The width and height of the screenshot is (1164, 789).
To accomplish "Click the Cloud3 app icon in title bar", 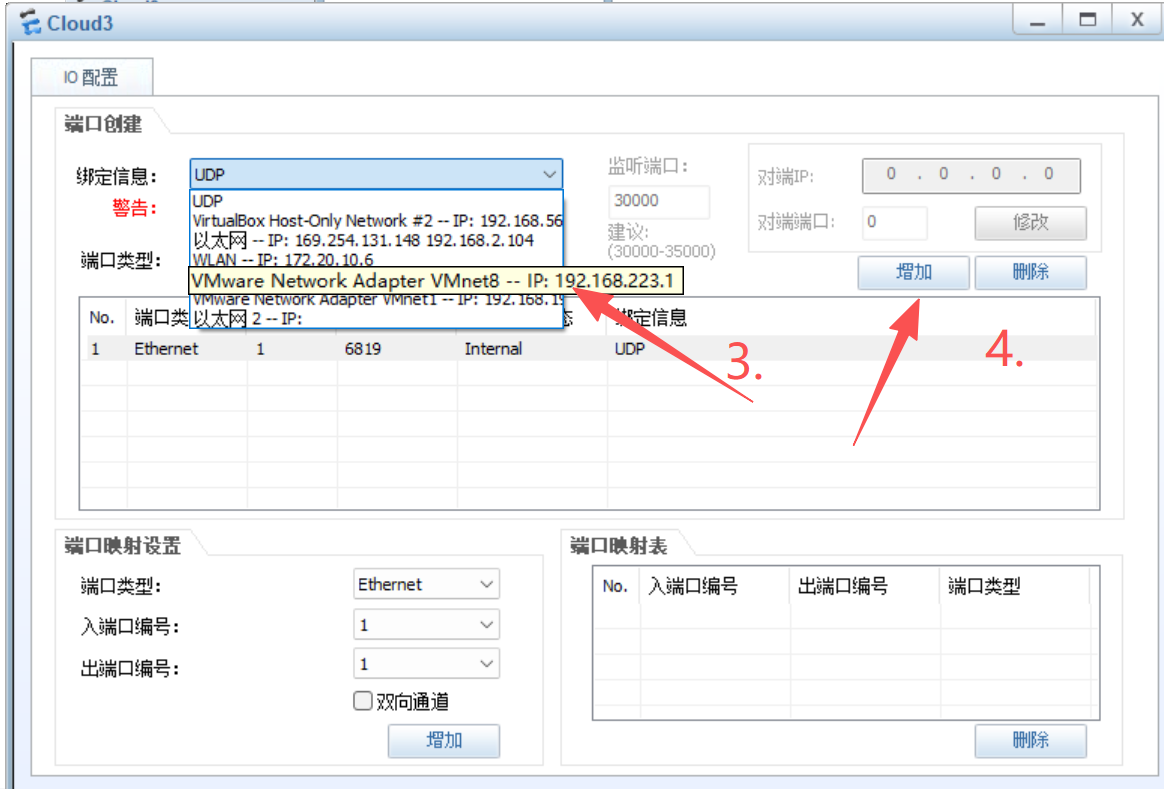I will (x=30, y=22).
